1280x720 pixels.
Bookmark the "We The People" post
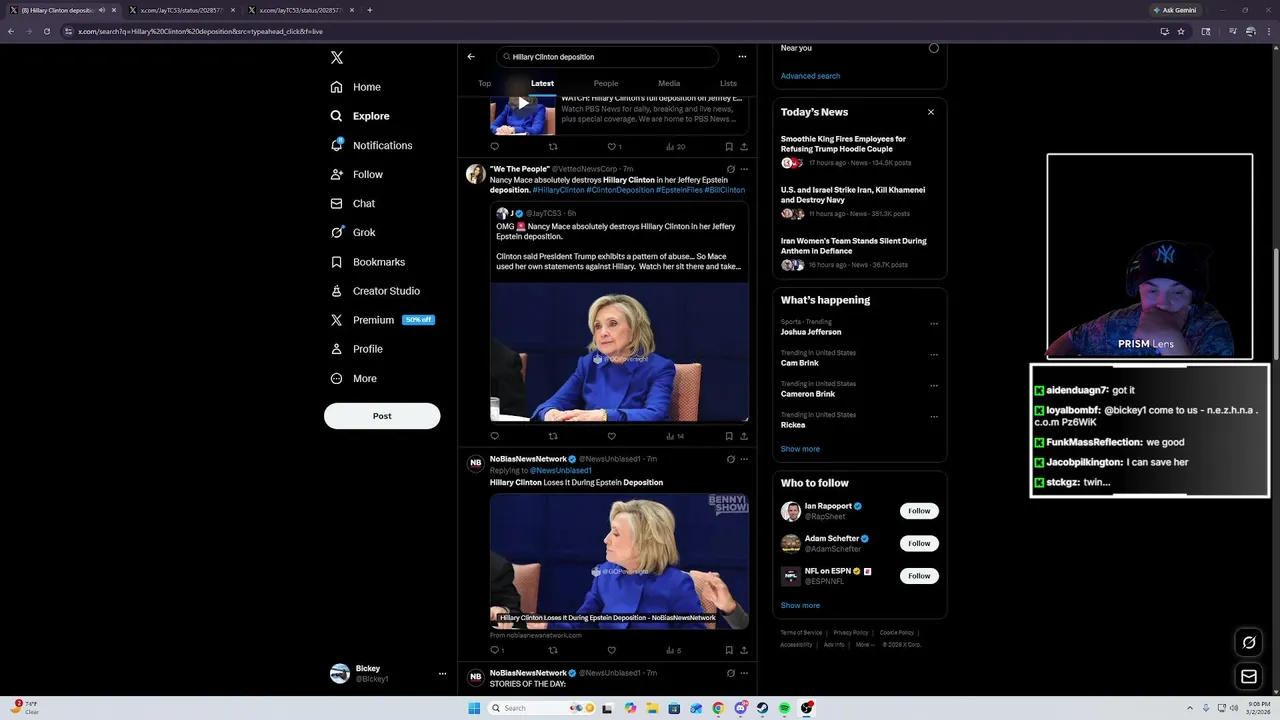[x=729, y=436]
